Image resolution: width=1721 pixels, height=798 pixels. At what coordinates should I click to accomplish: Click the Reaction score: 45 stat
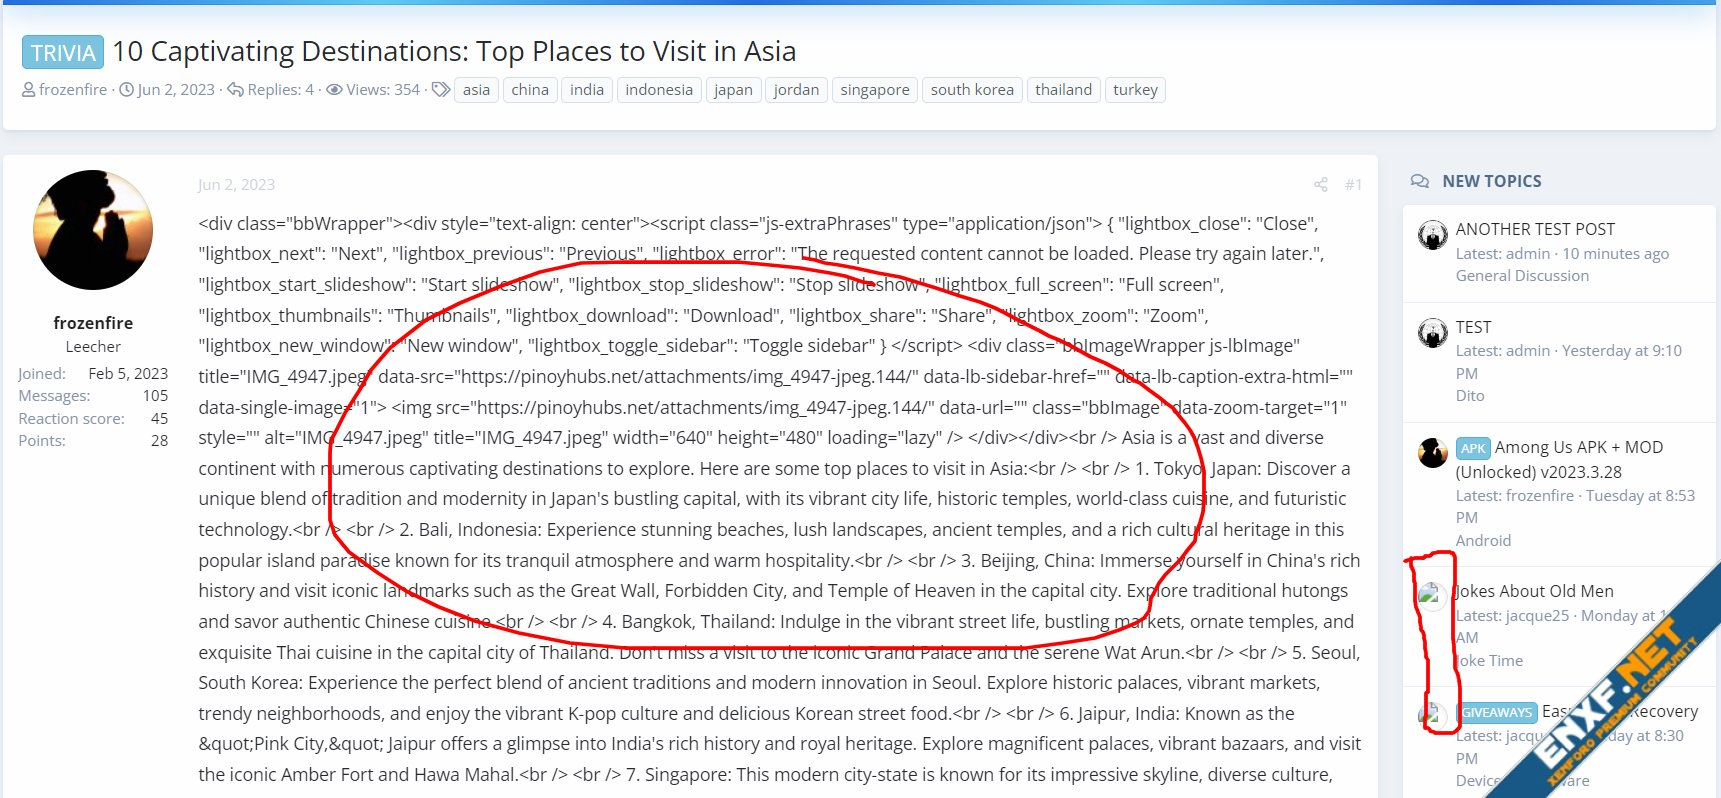[x=93, y=419]
